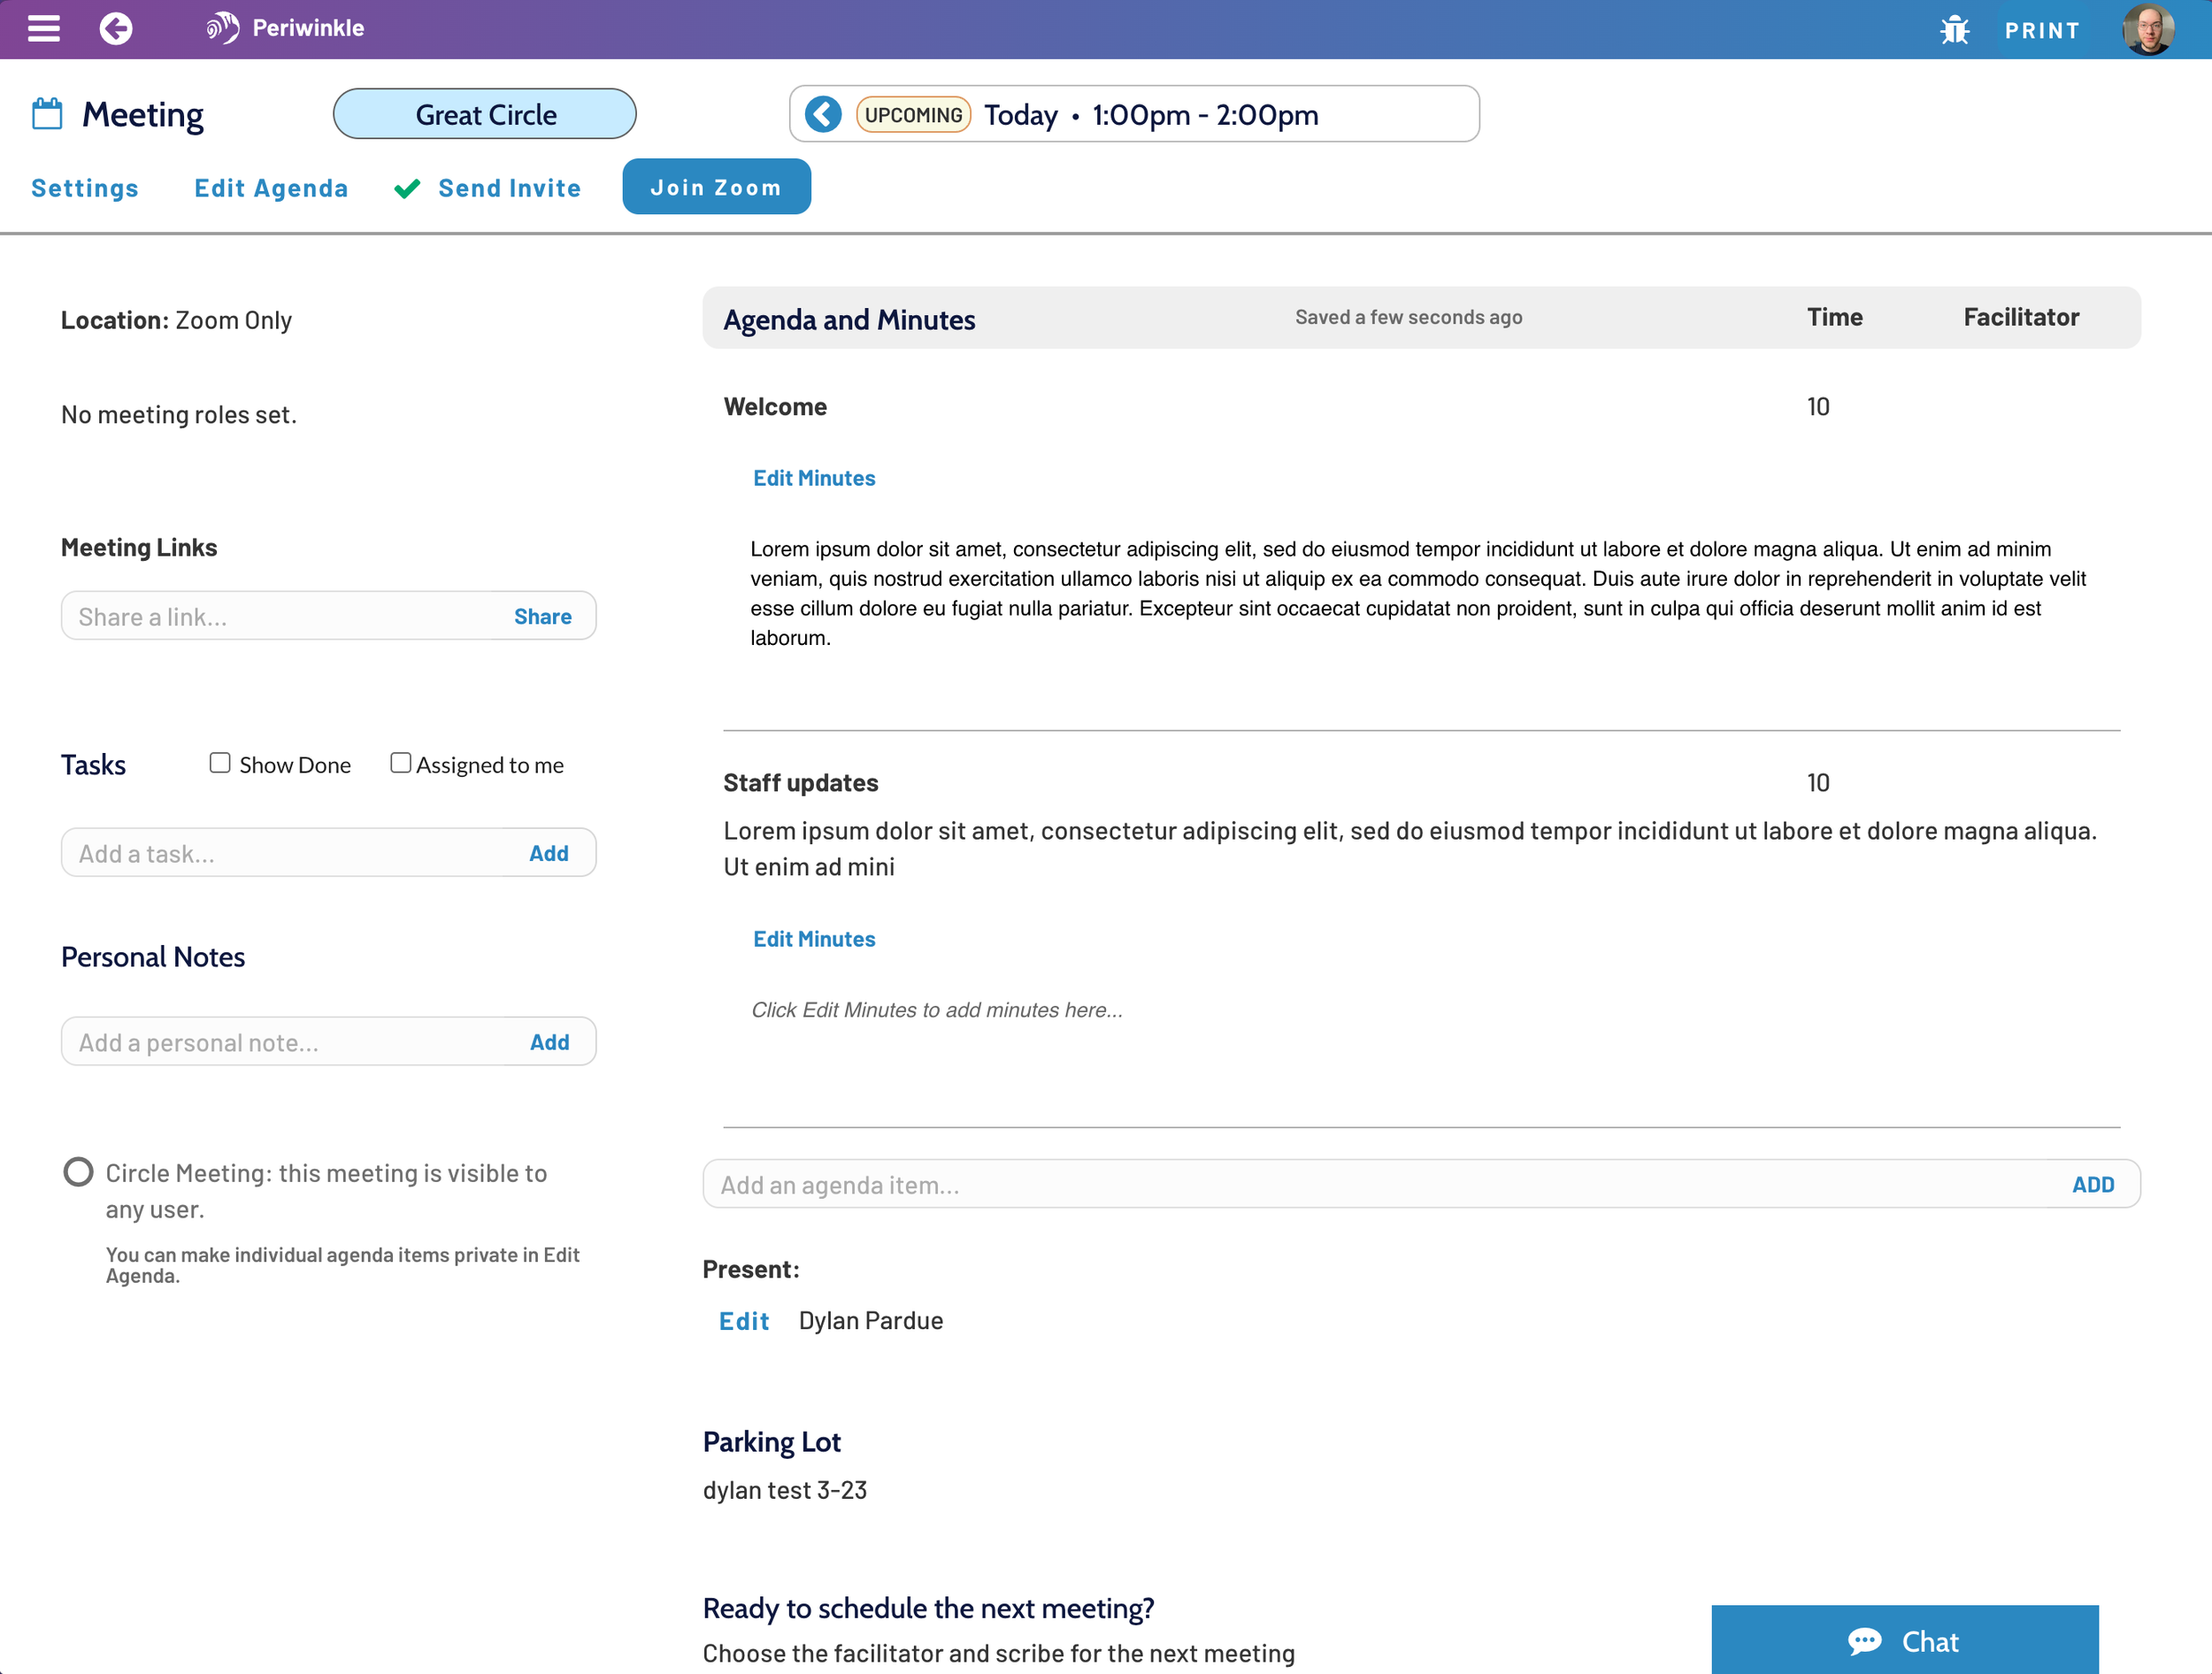Open the meeting date and time picker
This screenshot has width=2212, height=1674.
[x=1150, y=114]
